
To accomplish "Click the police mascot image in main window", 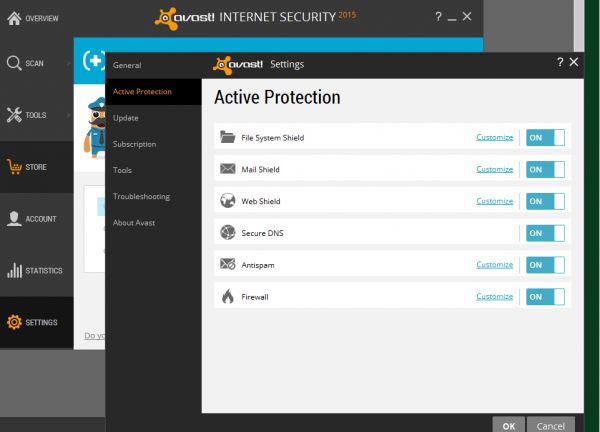I will 95,127.
